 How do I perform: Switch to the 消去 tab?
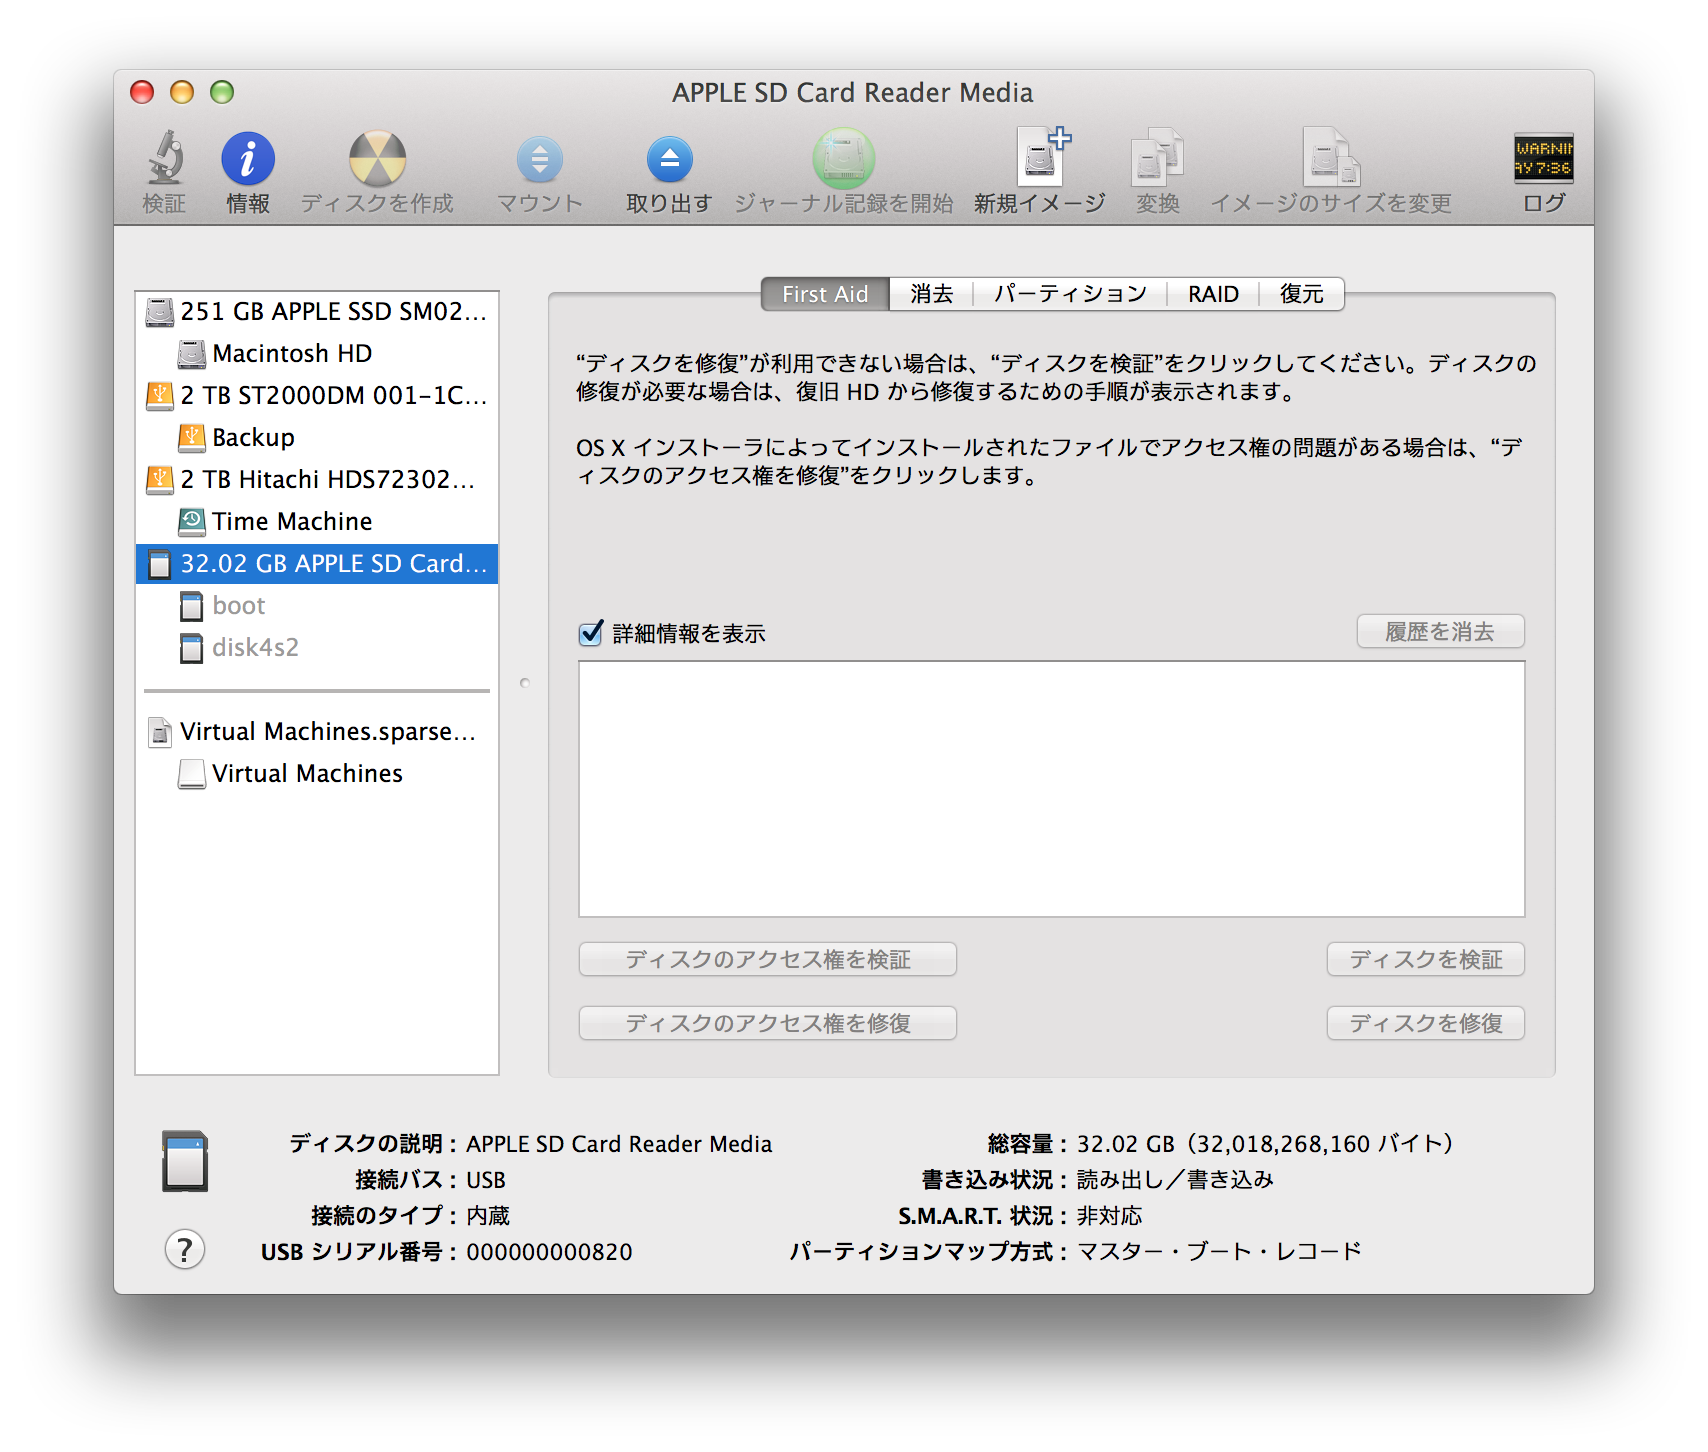point(931,294)
